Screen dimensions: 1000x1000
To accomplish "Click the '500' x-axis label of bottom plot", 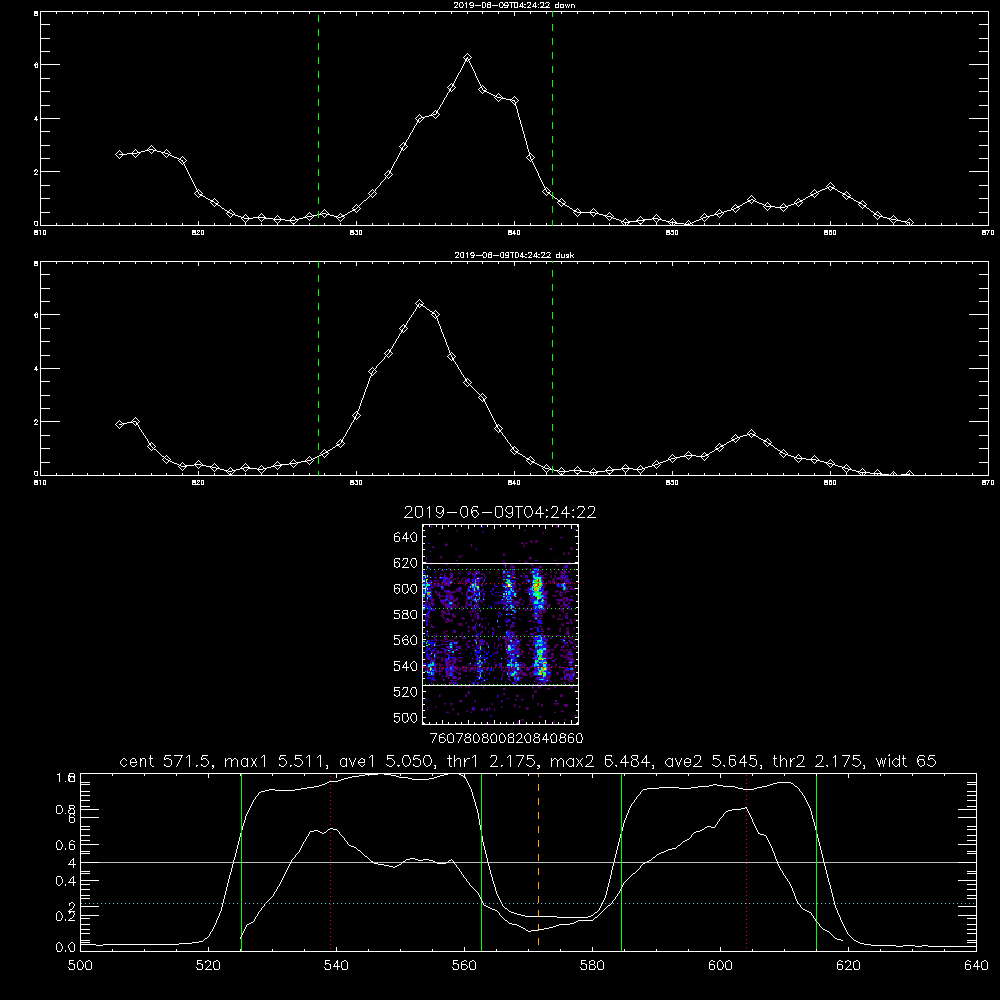I will (80, 966).
